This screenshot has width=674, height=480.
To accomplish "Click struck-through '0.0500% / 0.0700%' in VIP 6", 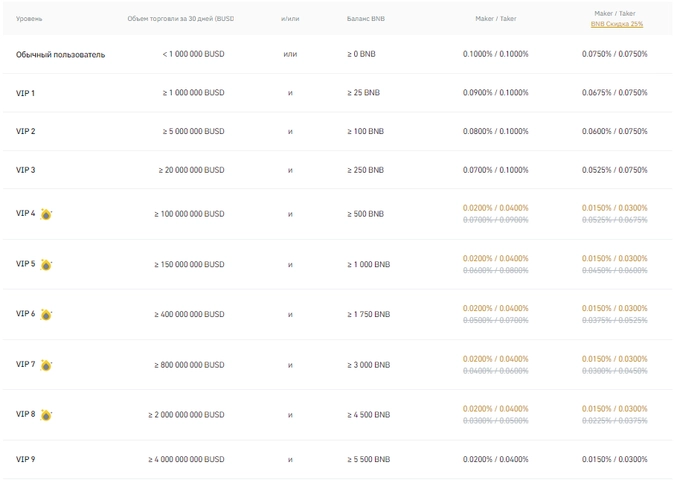I will 496,321.
